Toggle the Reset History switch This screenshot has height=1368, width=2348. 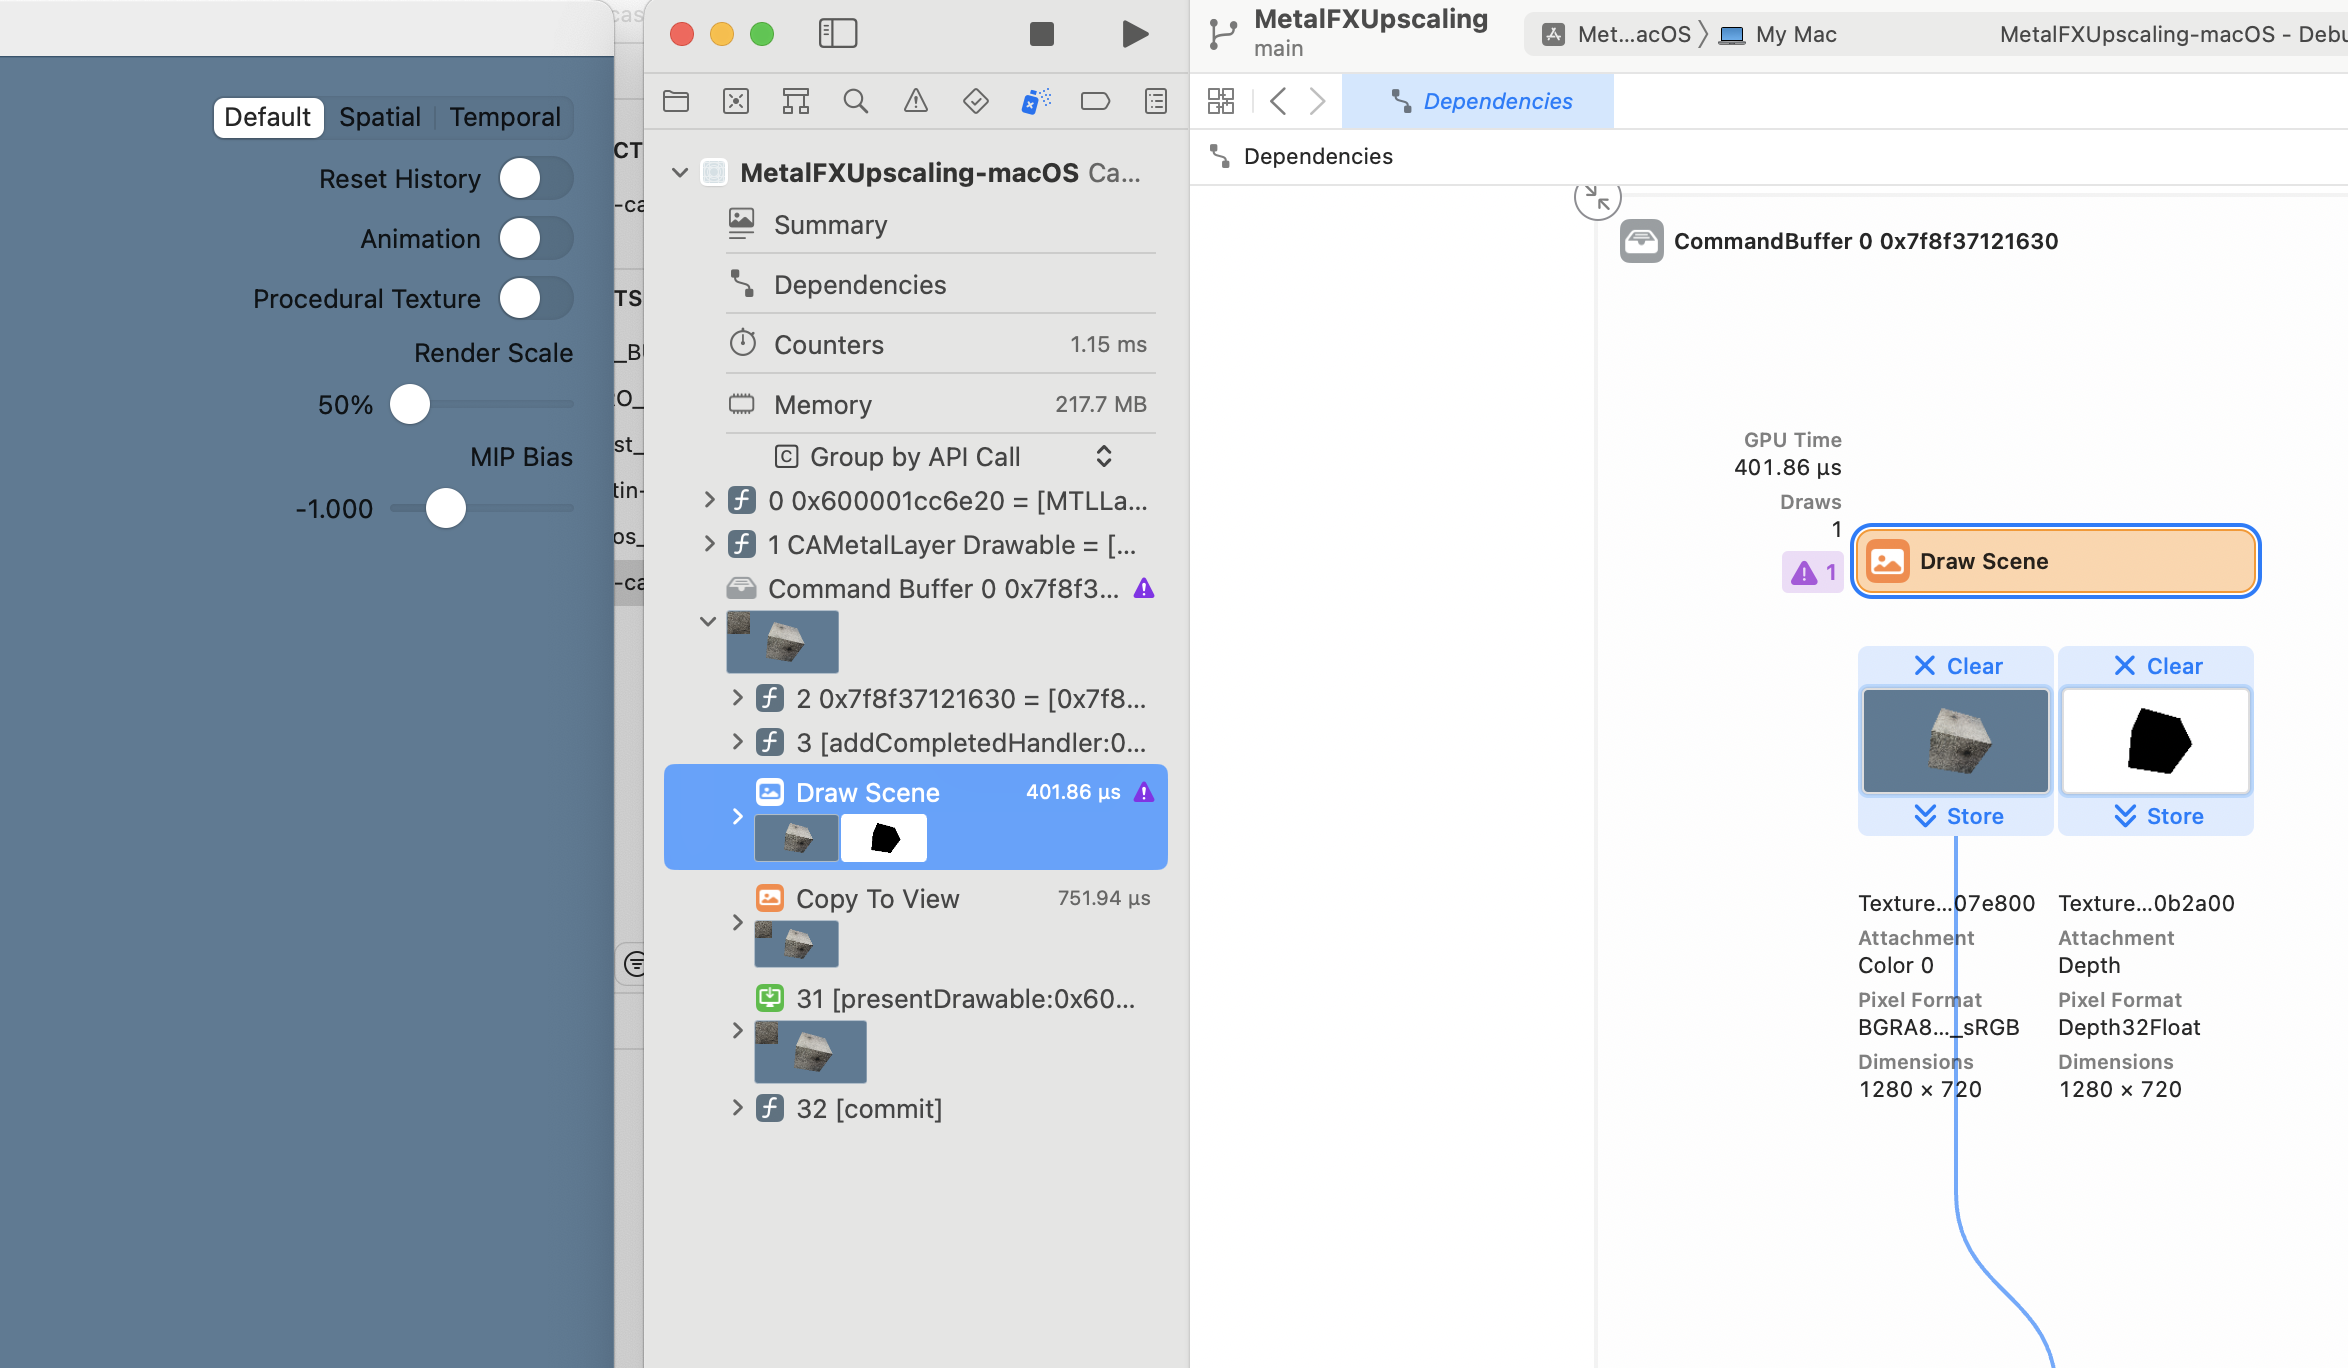(x=536, y=179)
